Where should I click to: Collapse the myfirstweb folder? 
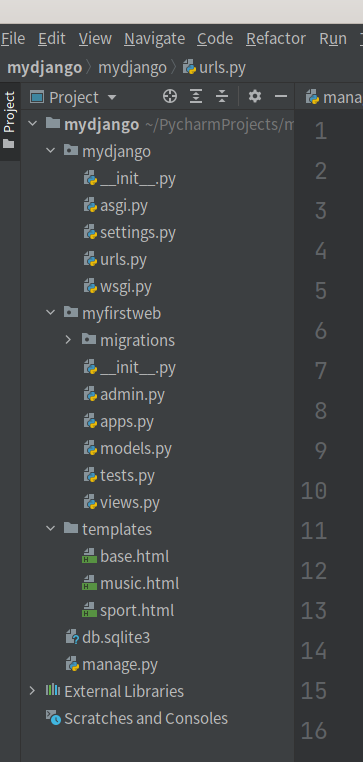pos(51,312)
